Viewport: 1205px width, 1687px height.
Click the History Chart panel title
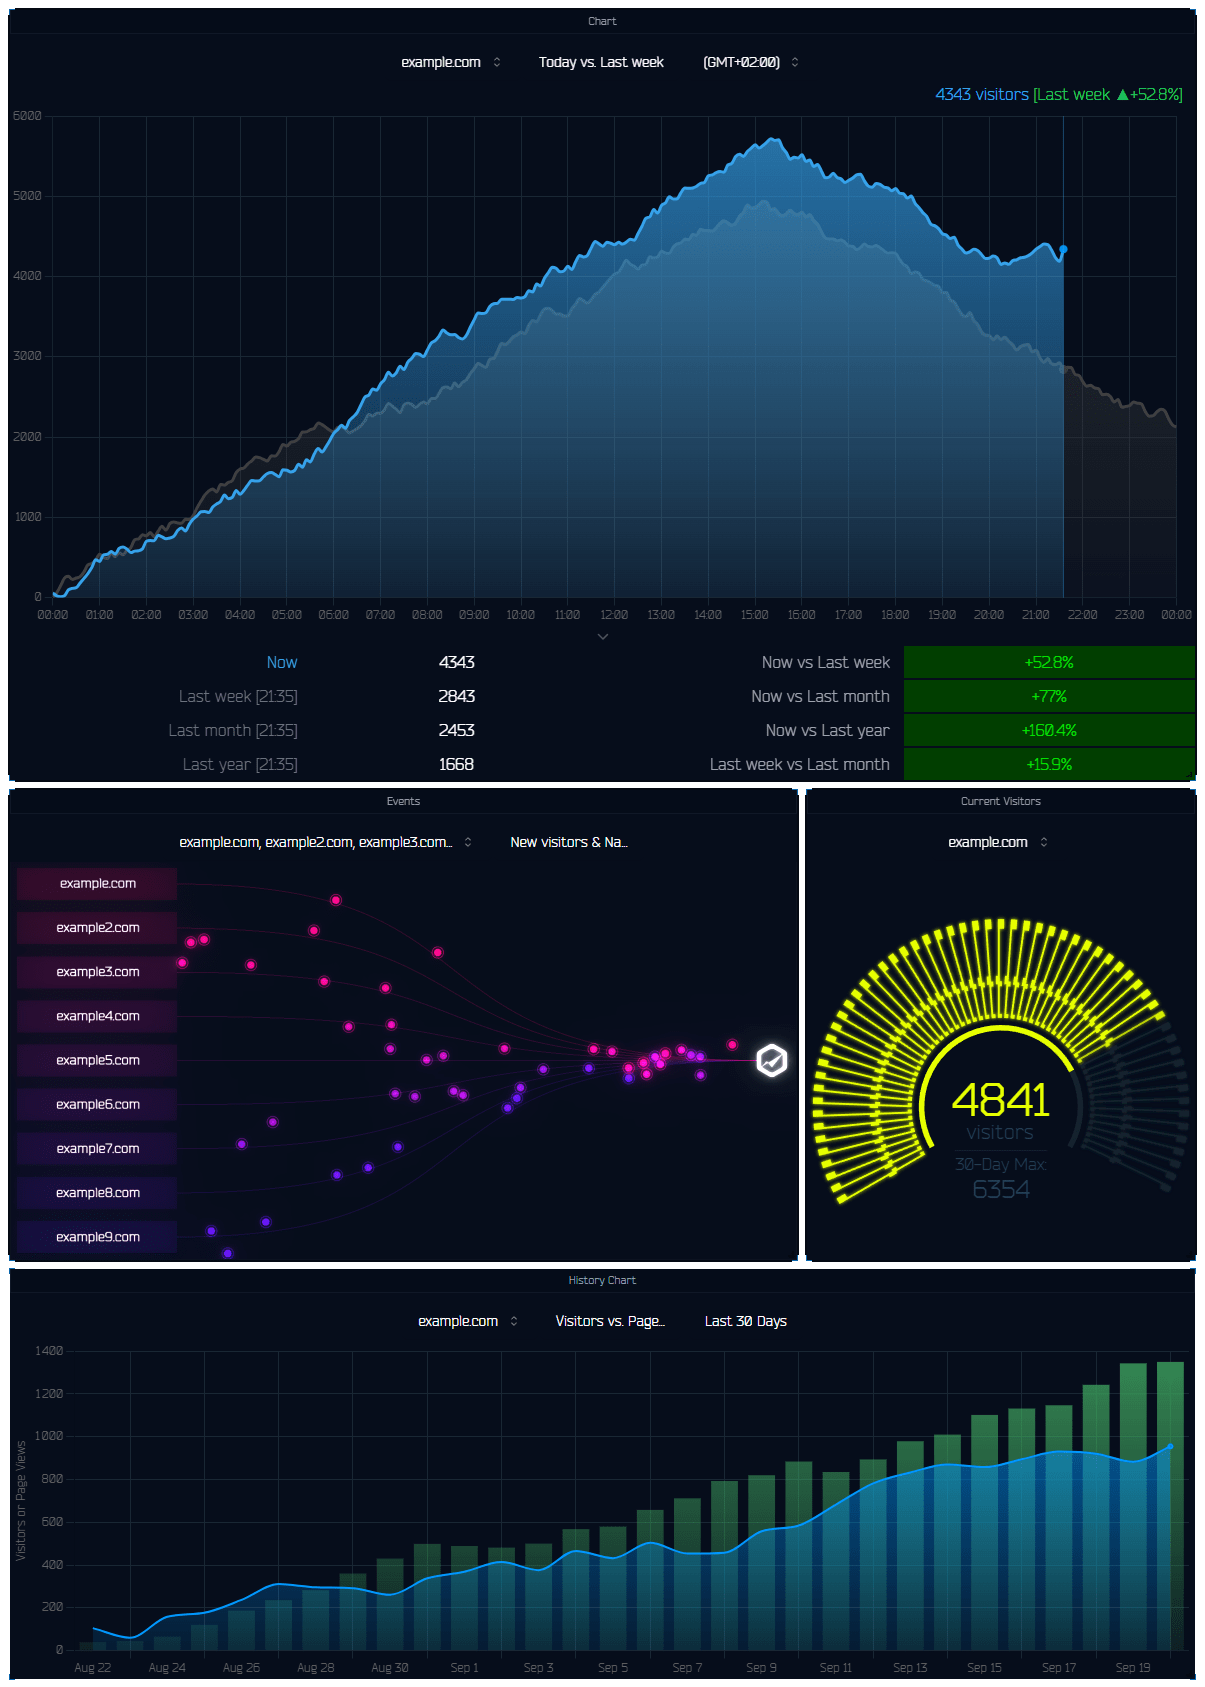(602, 1280)
